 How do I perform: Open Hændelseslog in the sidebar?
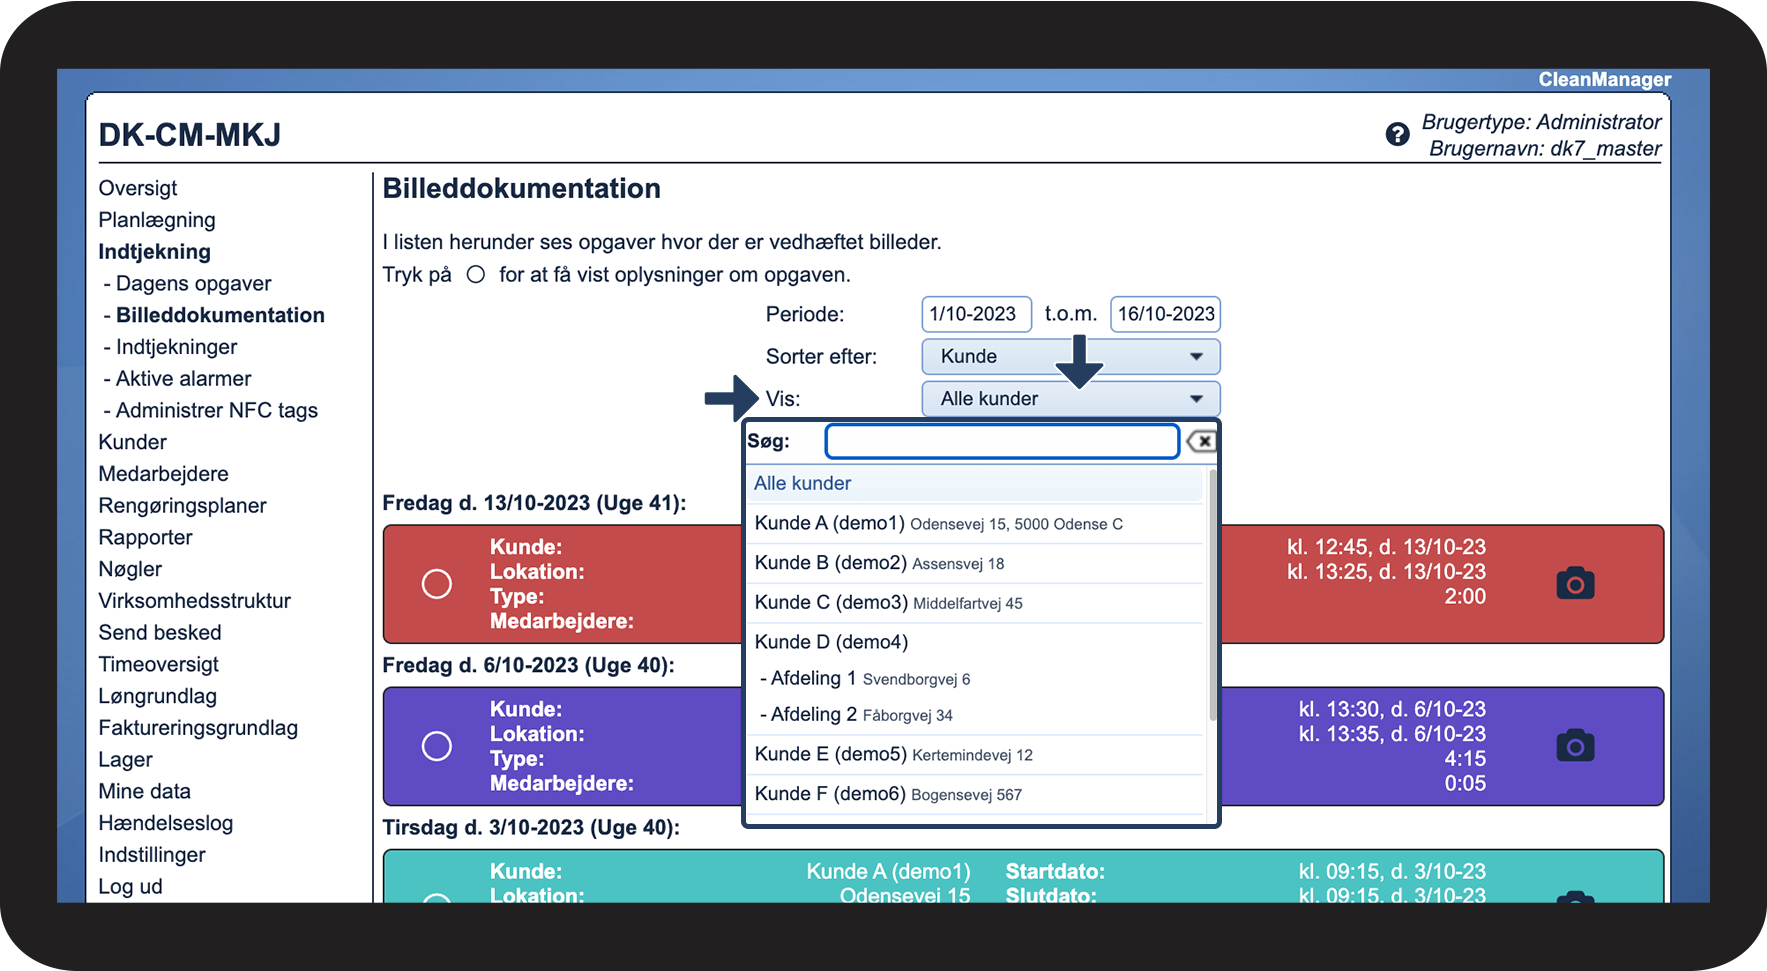pos(166,824)
